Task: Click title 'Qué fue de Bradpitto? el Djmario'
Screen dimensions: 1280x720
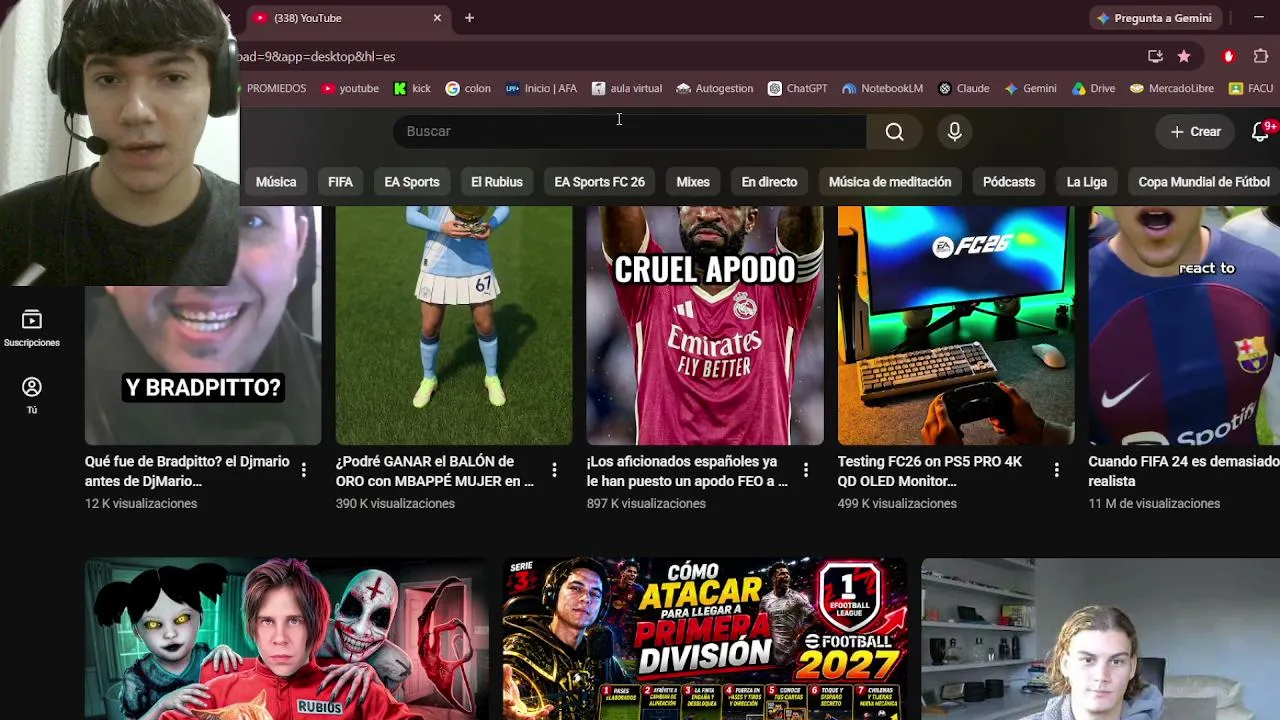Action: tap(187, 471)
